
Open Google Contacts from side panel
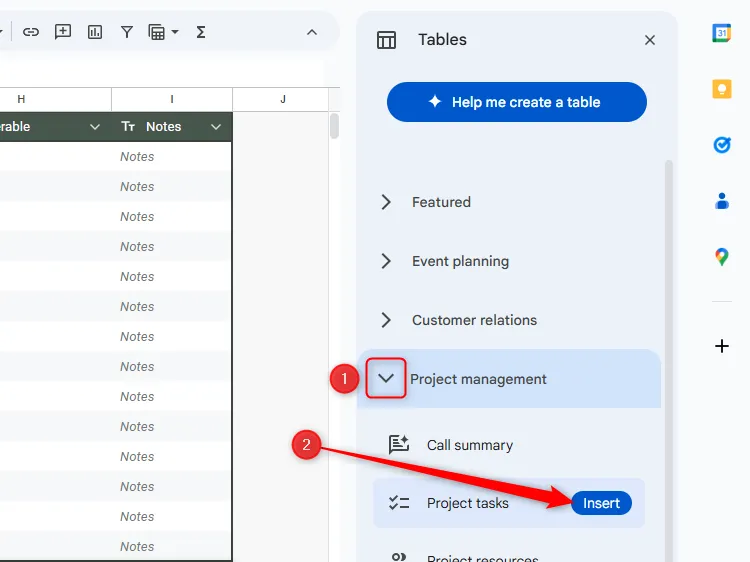(x=721, y=201)
